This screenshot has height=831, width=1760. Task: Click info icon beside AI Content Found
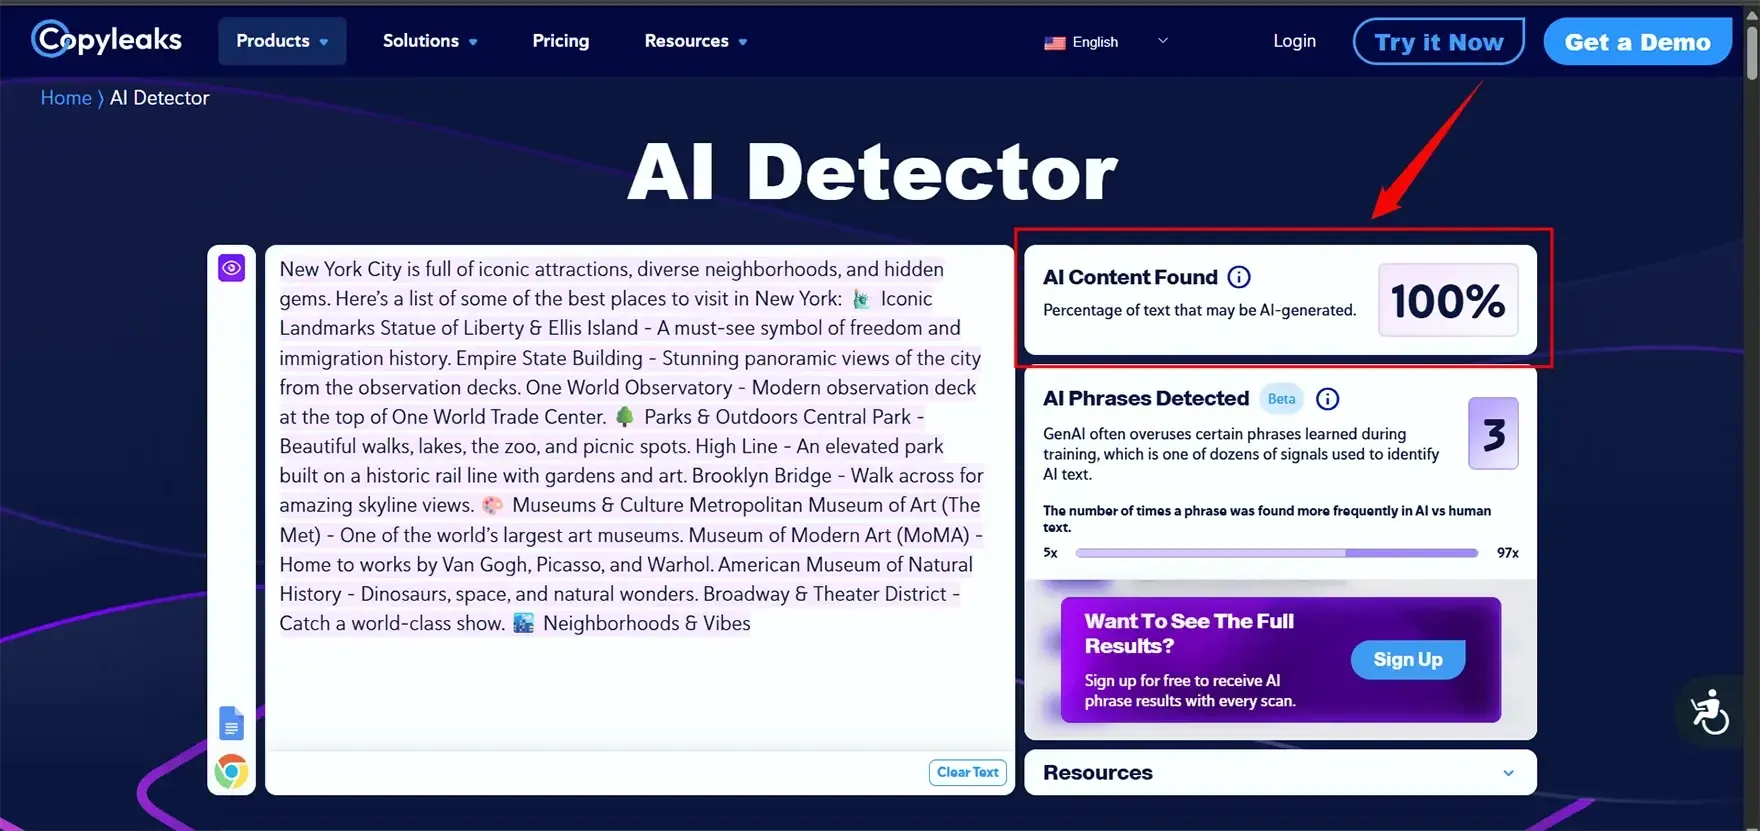(1238, 277)
